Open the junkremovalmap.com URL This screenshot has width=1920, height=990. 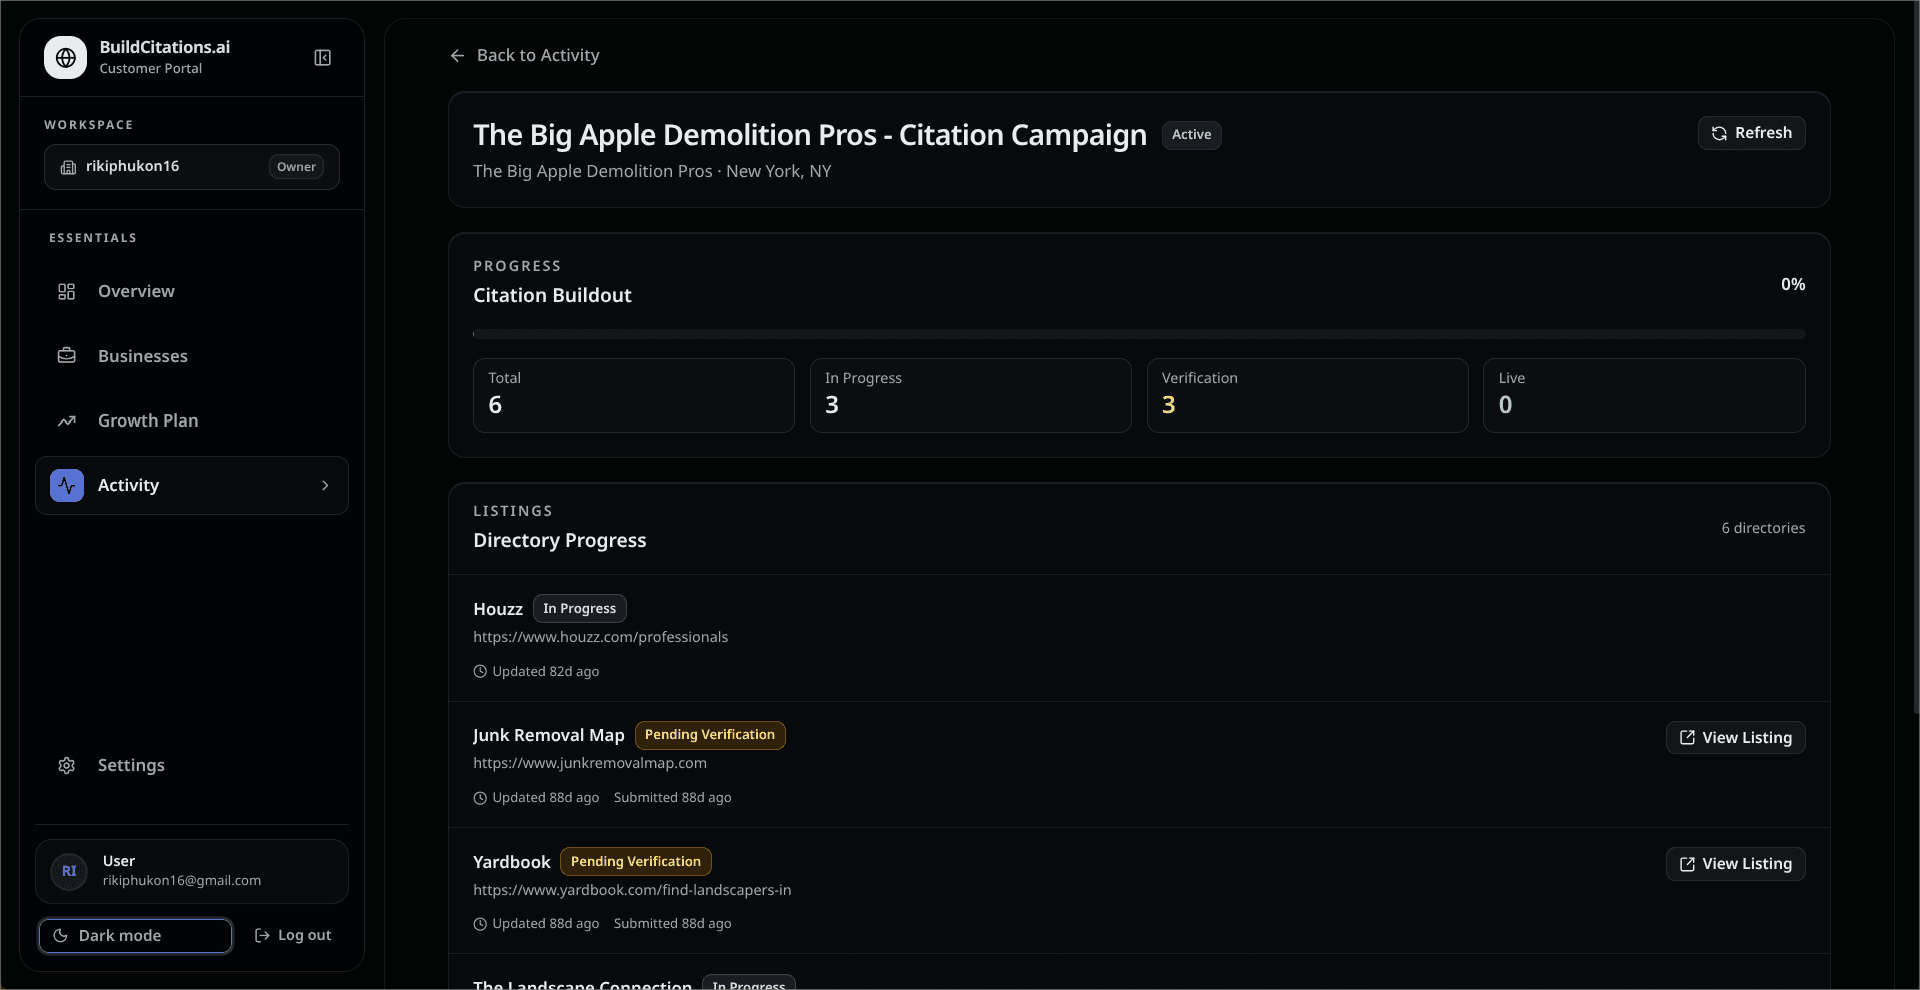(590, 763)
